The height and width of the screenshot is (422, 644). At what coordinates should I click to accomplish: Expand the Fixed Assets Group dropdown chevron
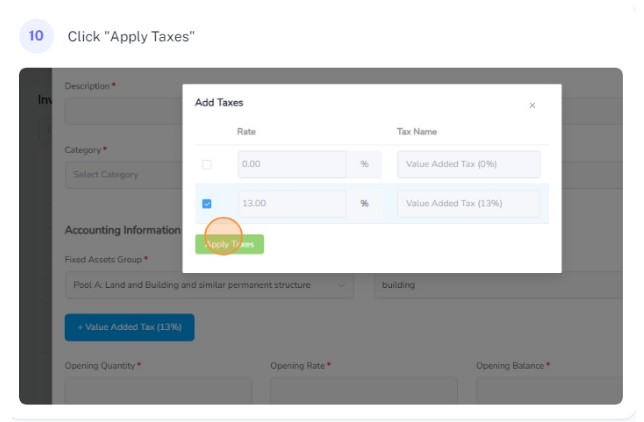coord(341,285)
